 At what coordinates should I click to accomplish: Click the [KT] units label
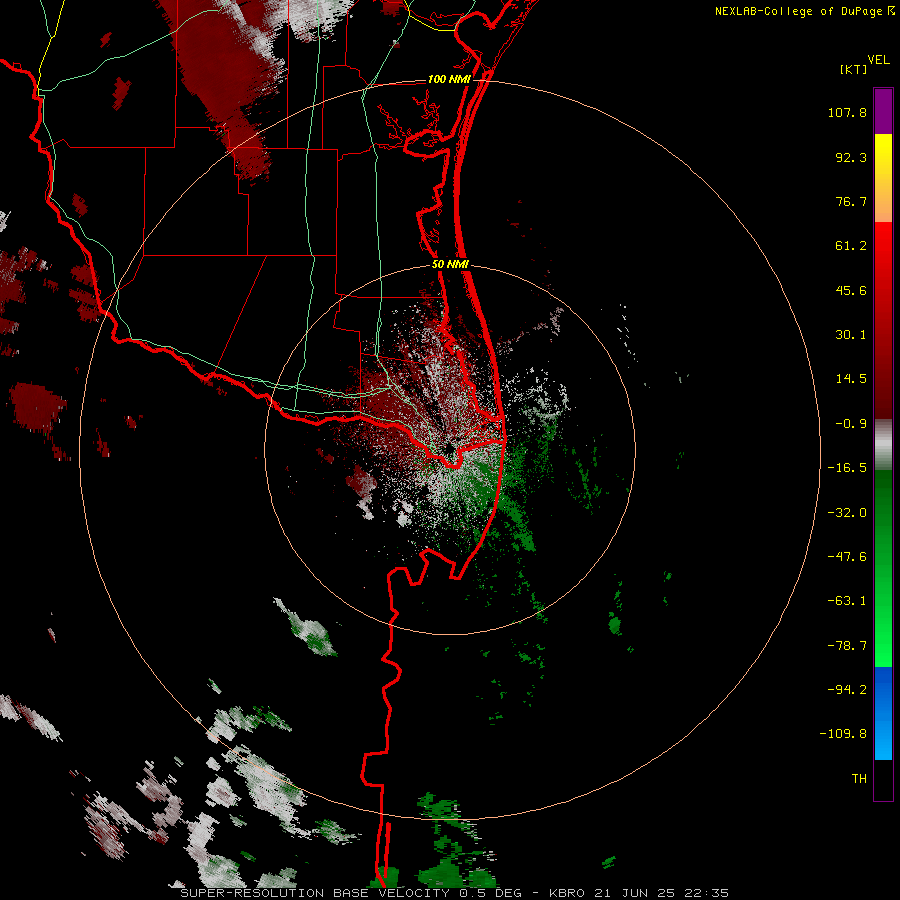853,69
